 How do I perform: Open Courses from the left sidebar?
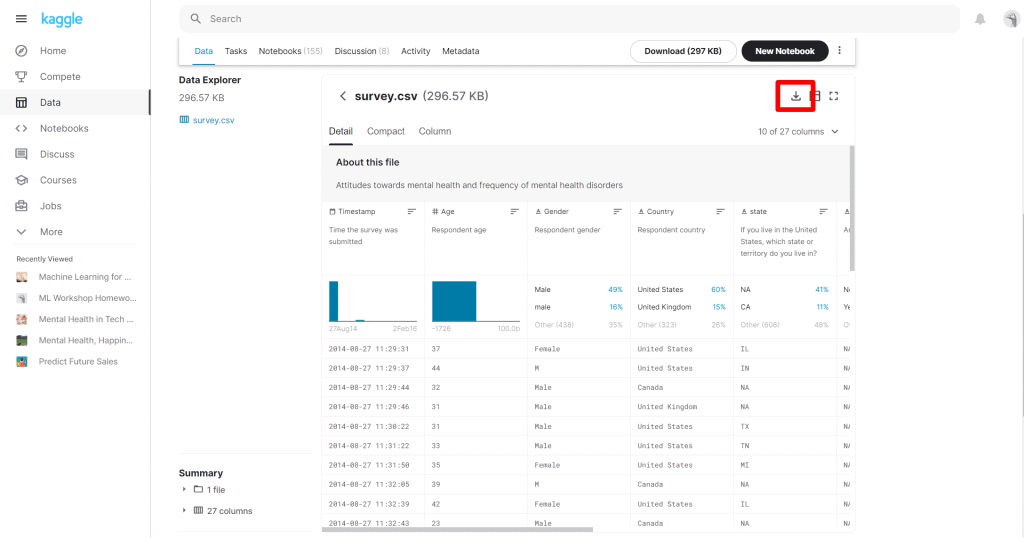pos(58,180)
